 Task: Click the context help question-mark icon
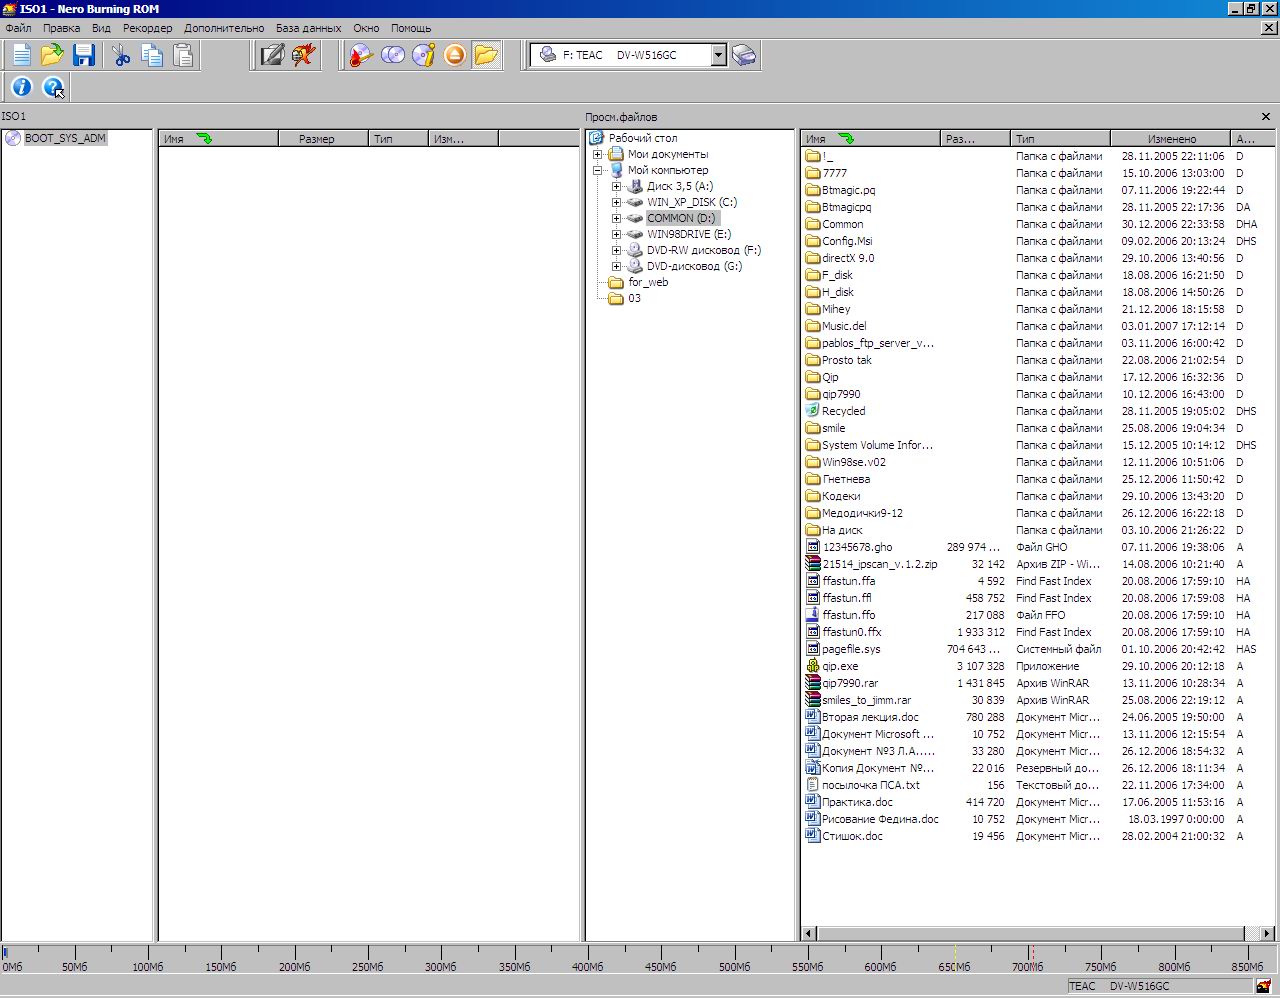[x=53, y=88]
